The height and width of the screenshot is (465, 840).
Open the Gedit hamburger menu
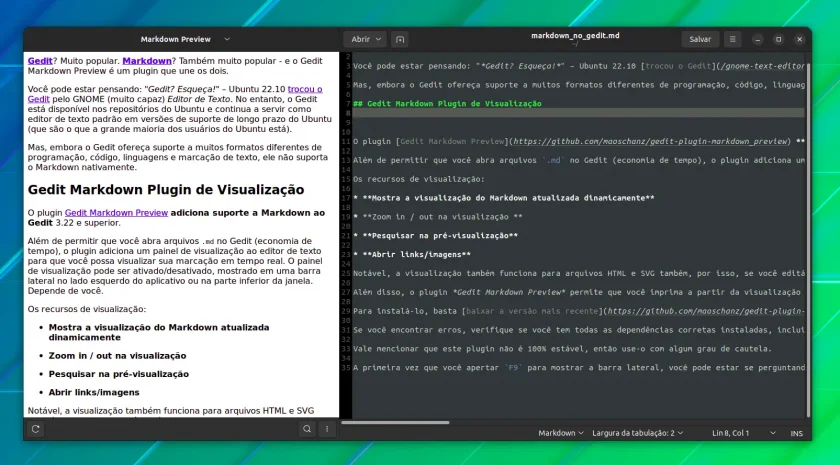732,39
